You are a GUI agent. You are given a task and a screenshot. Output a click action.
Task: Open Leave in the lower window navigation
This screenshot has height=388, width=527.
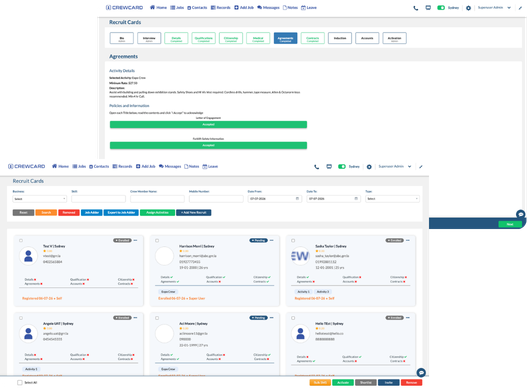click(210, 166)
